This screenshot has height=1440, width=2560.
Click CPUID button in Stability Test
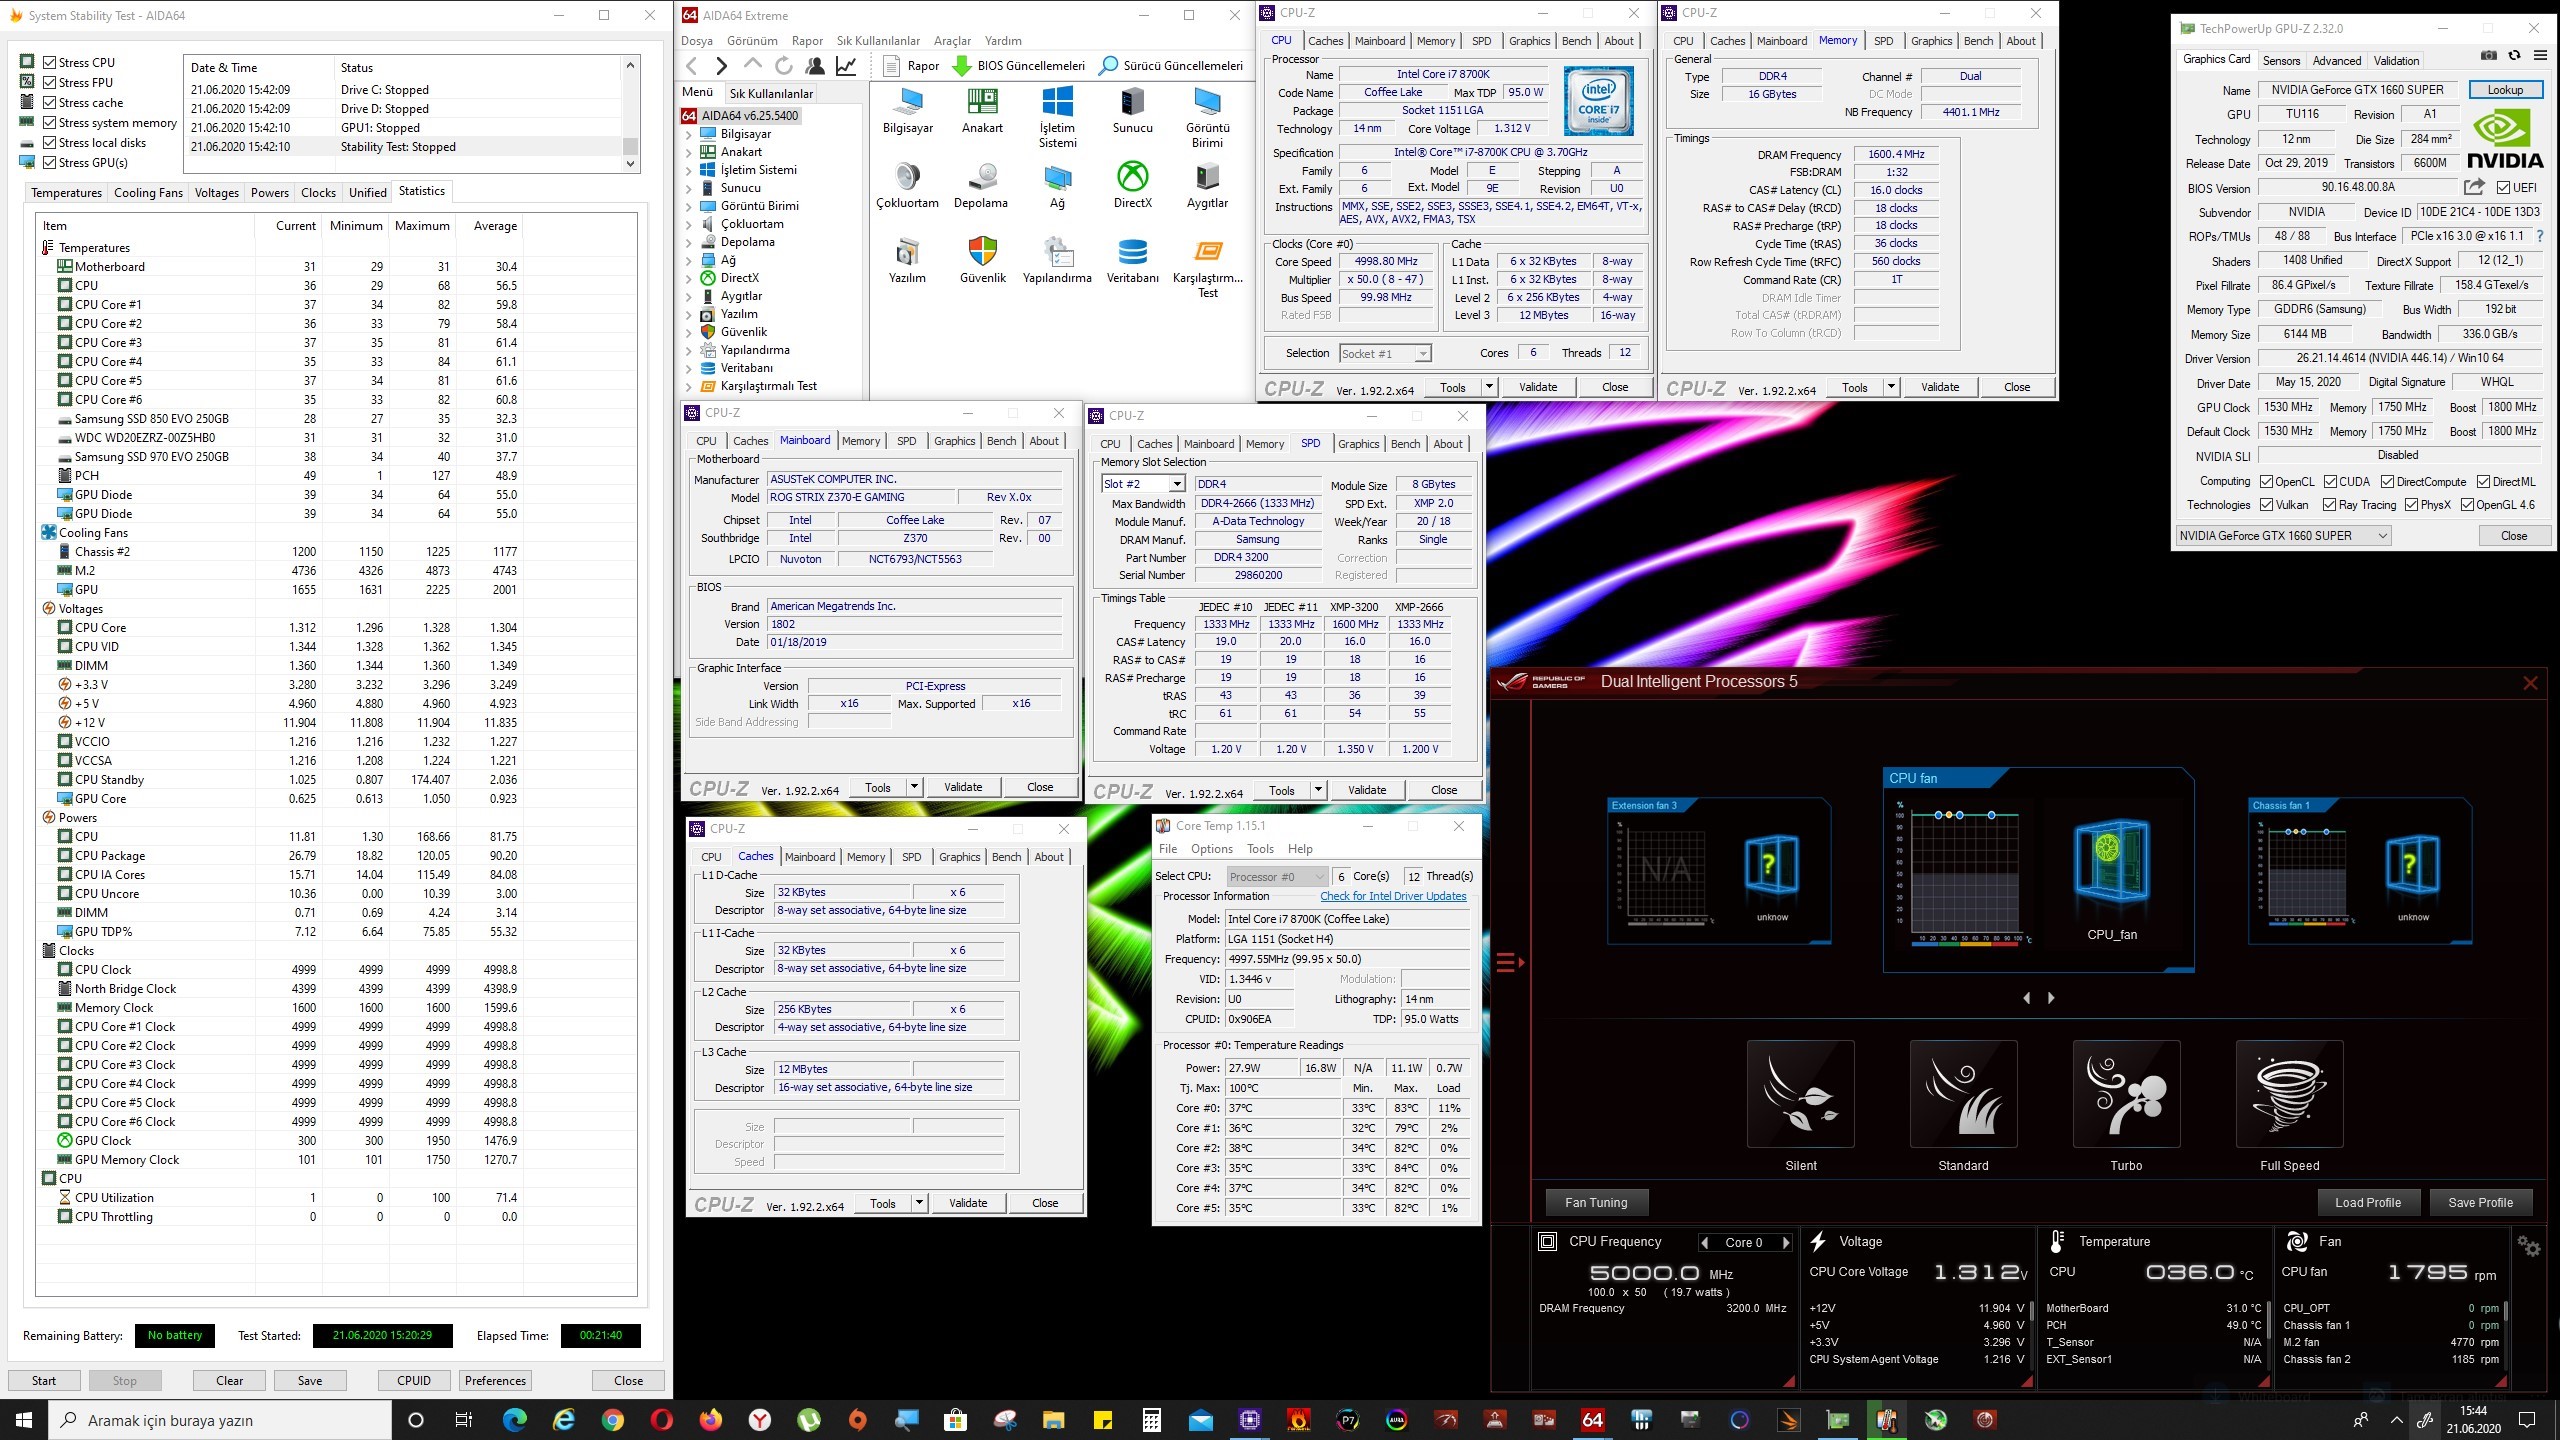click(414, 1380)
